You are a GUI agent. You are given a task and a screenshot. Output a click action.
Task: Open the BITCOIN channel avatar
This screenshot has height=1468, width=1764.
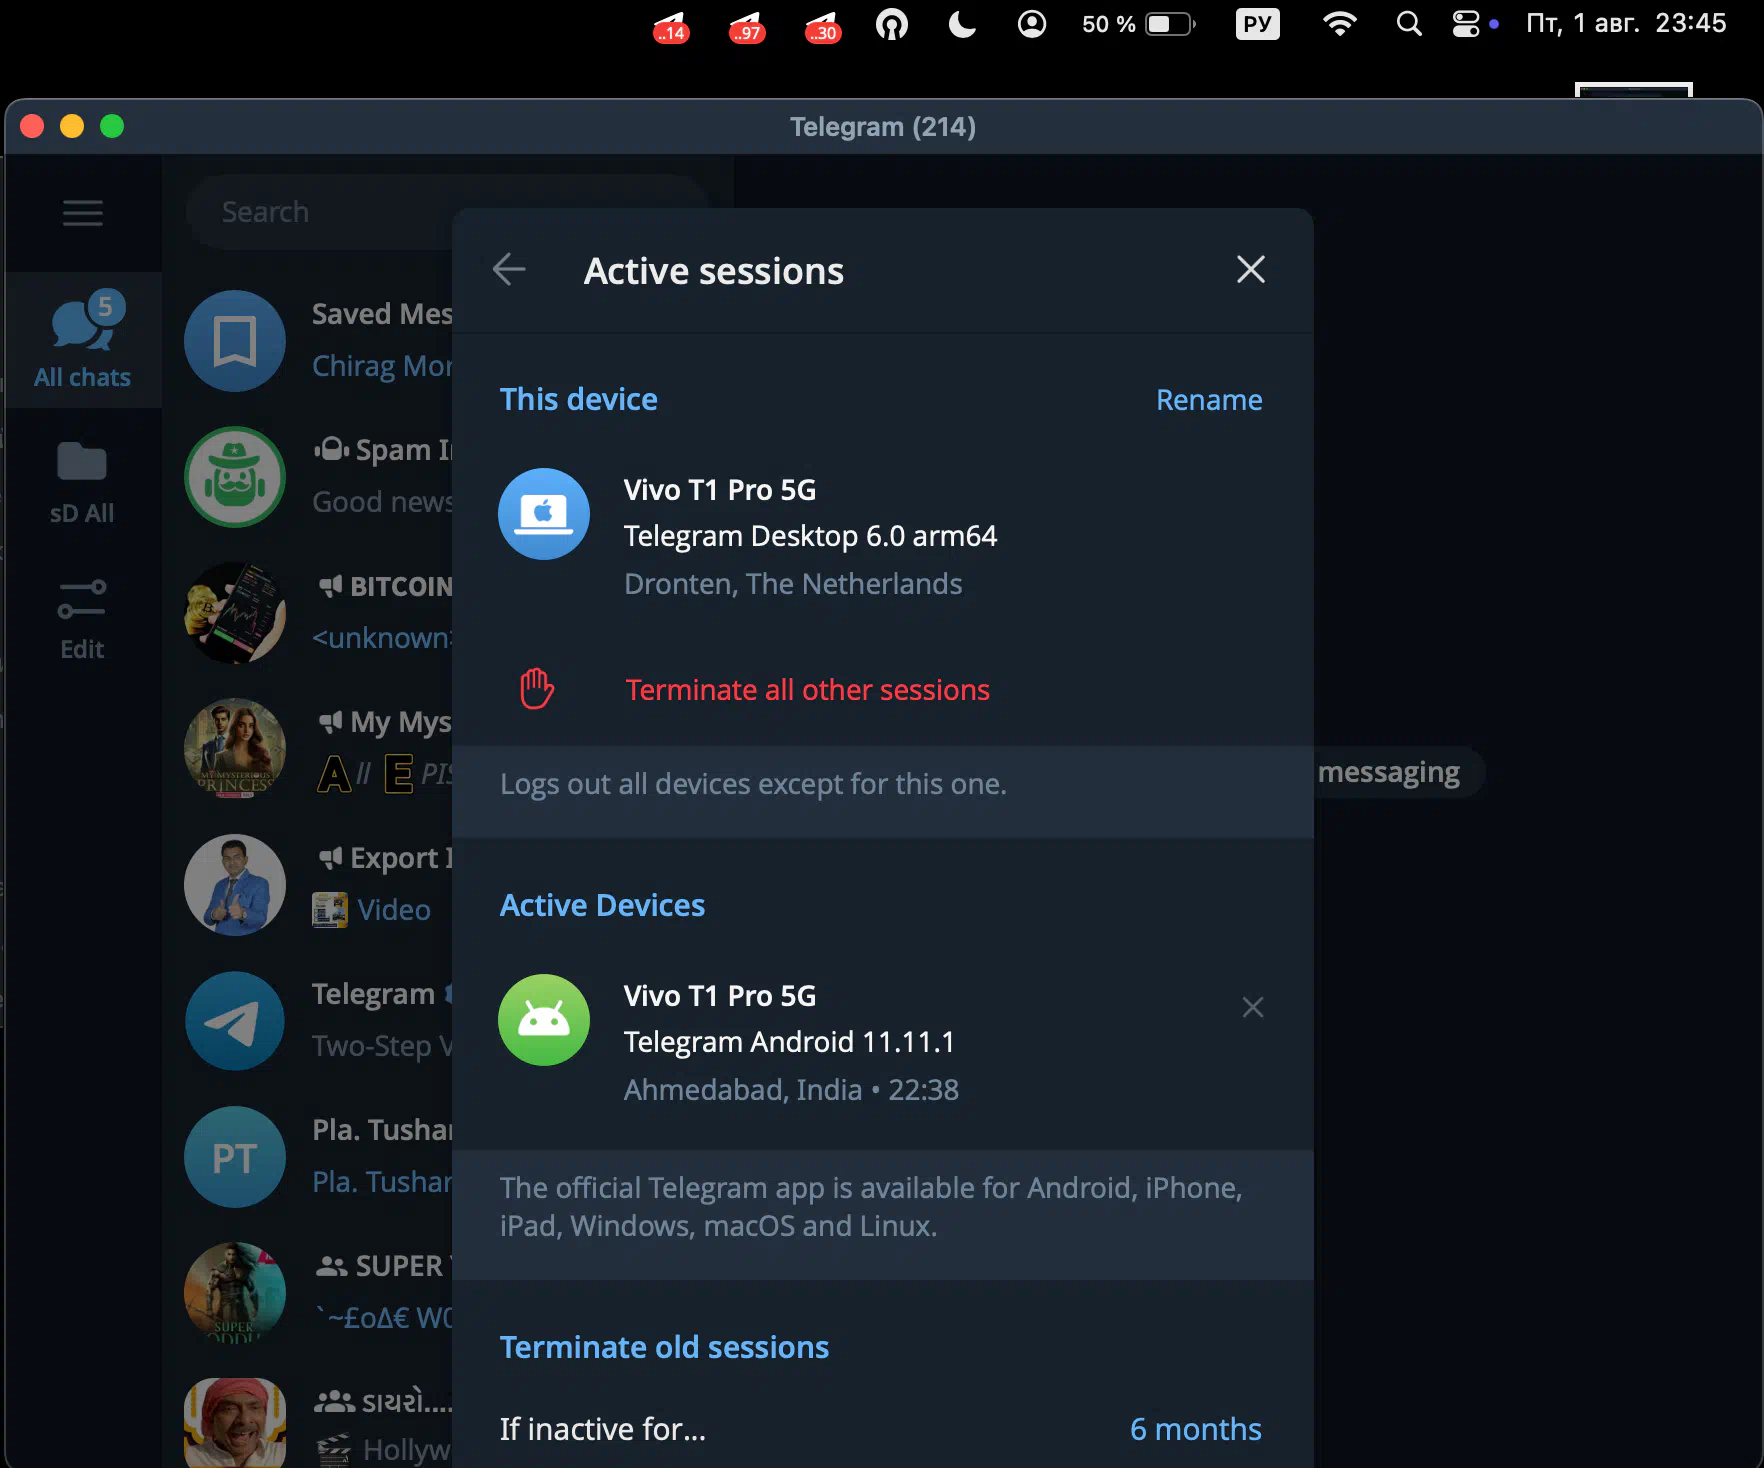point(235,613)
